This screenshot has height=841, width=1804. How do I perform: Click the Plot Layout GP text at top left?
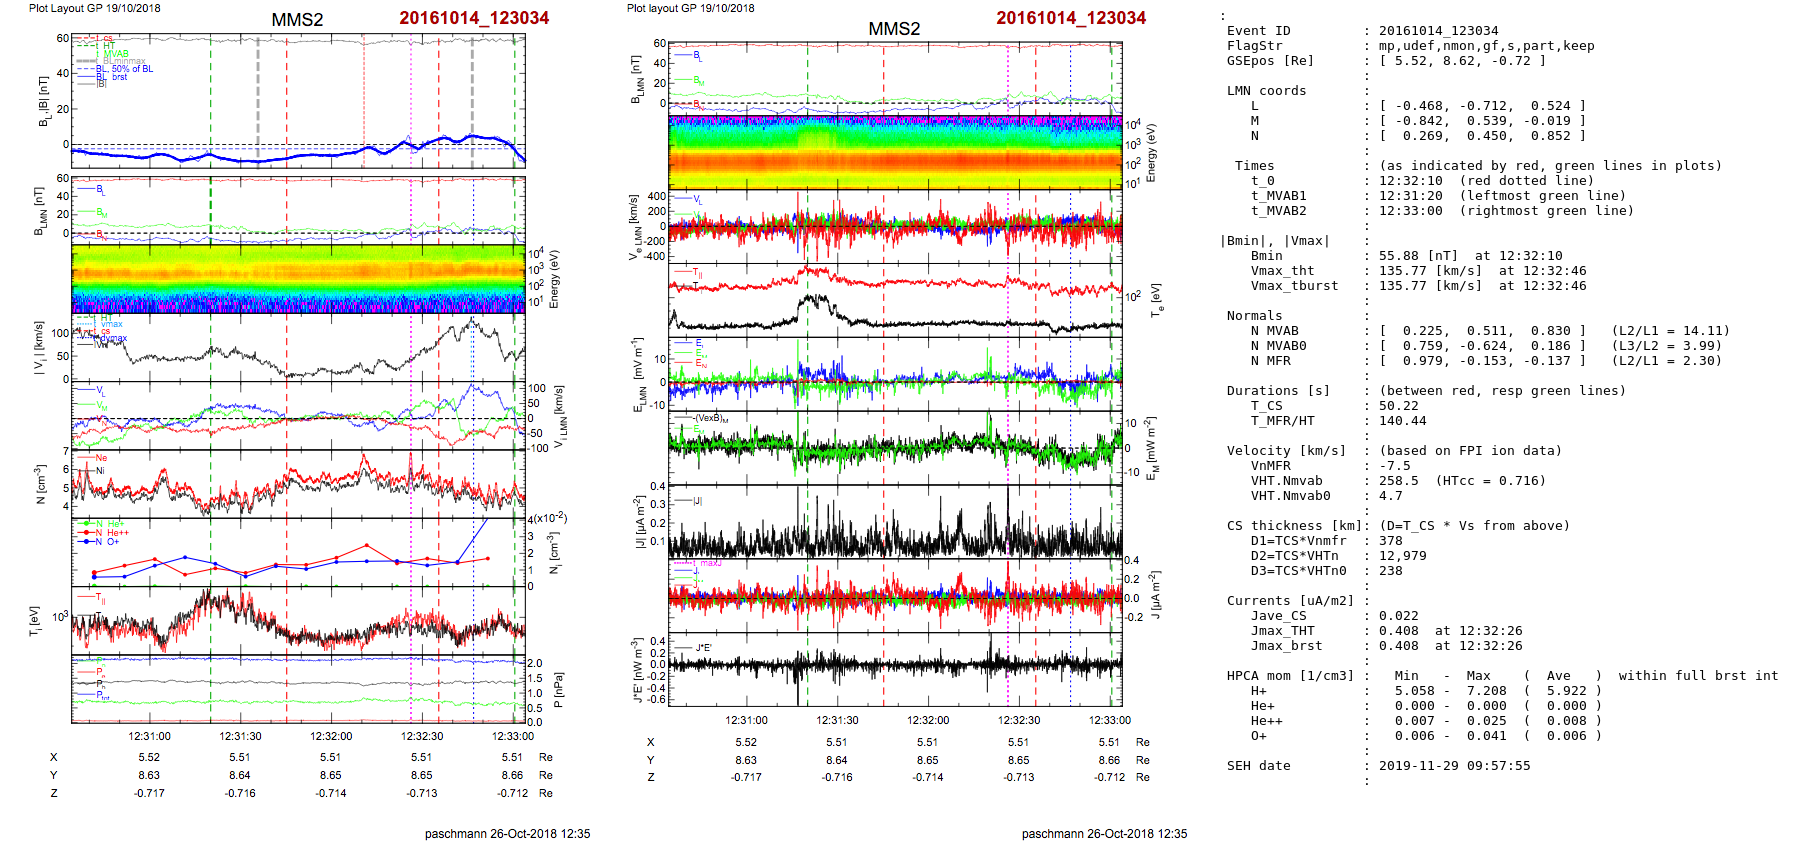tap(94, 8)
